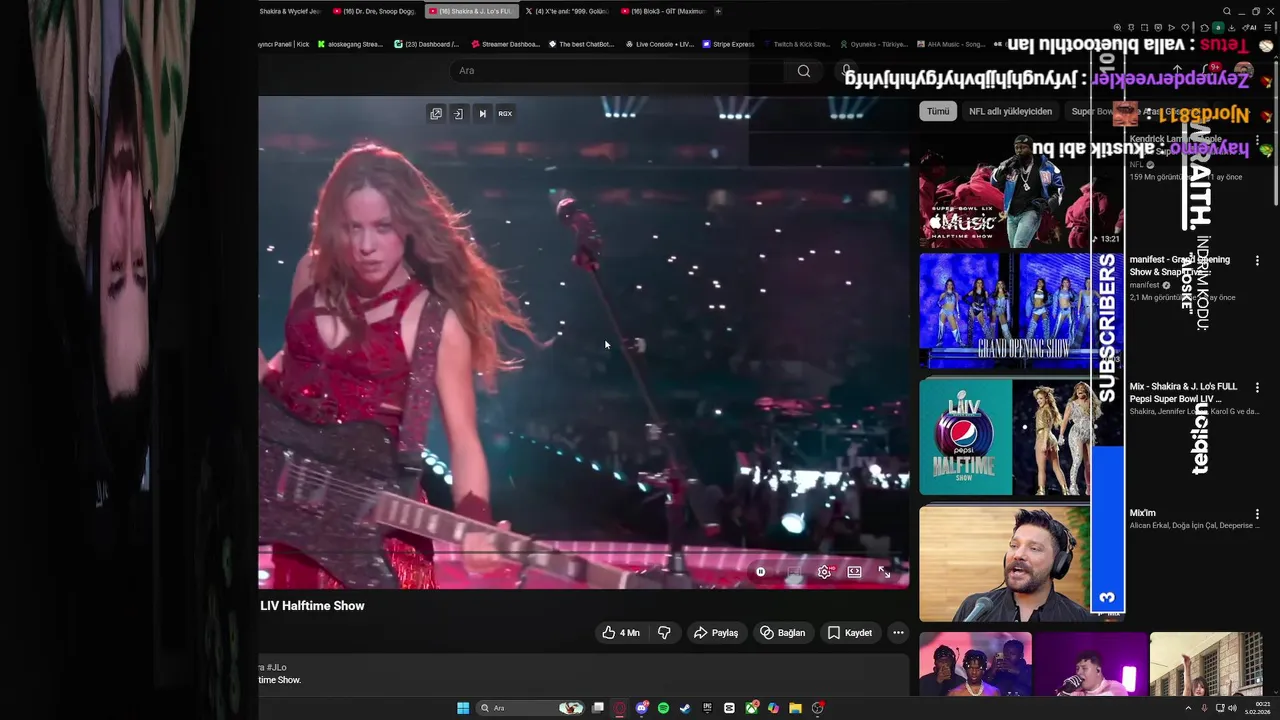Click the Paylaş share button
1280x720 pixels.
716,633
